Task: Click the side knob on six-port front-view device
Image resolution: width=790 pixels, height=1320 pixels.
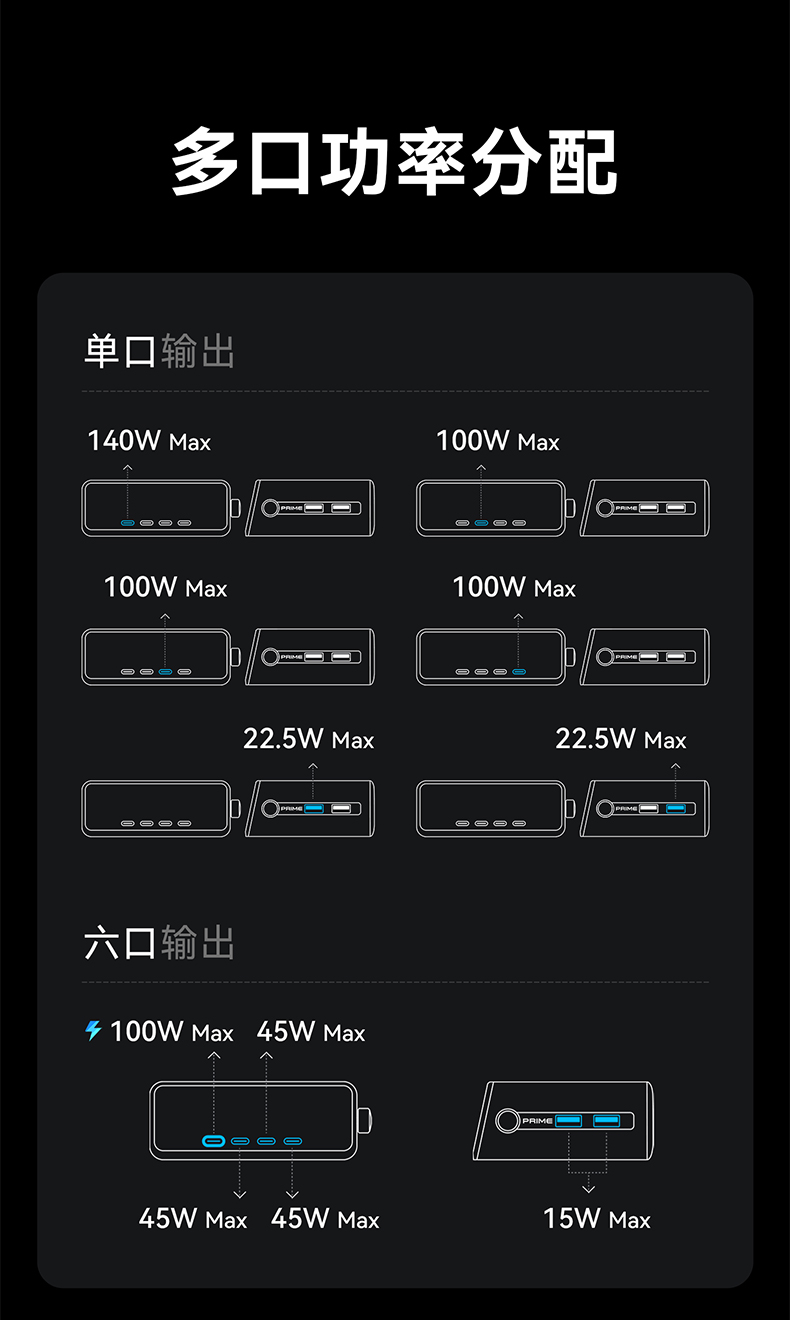Action: (365, 1119)
